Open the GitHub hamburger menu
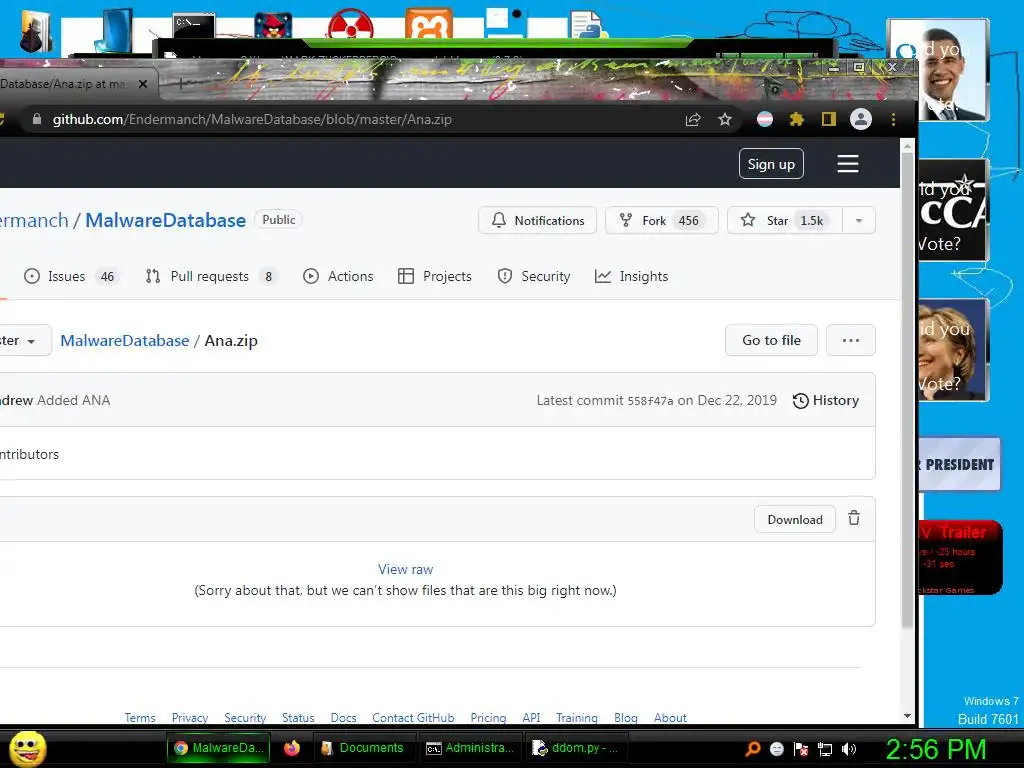 [848, 164]
